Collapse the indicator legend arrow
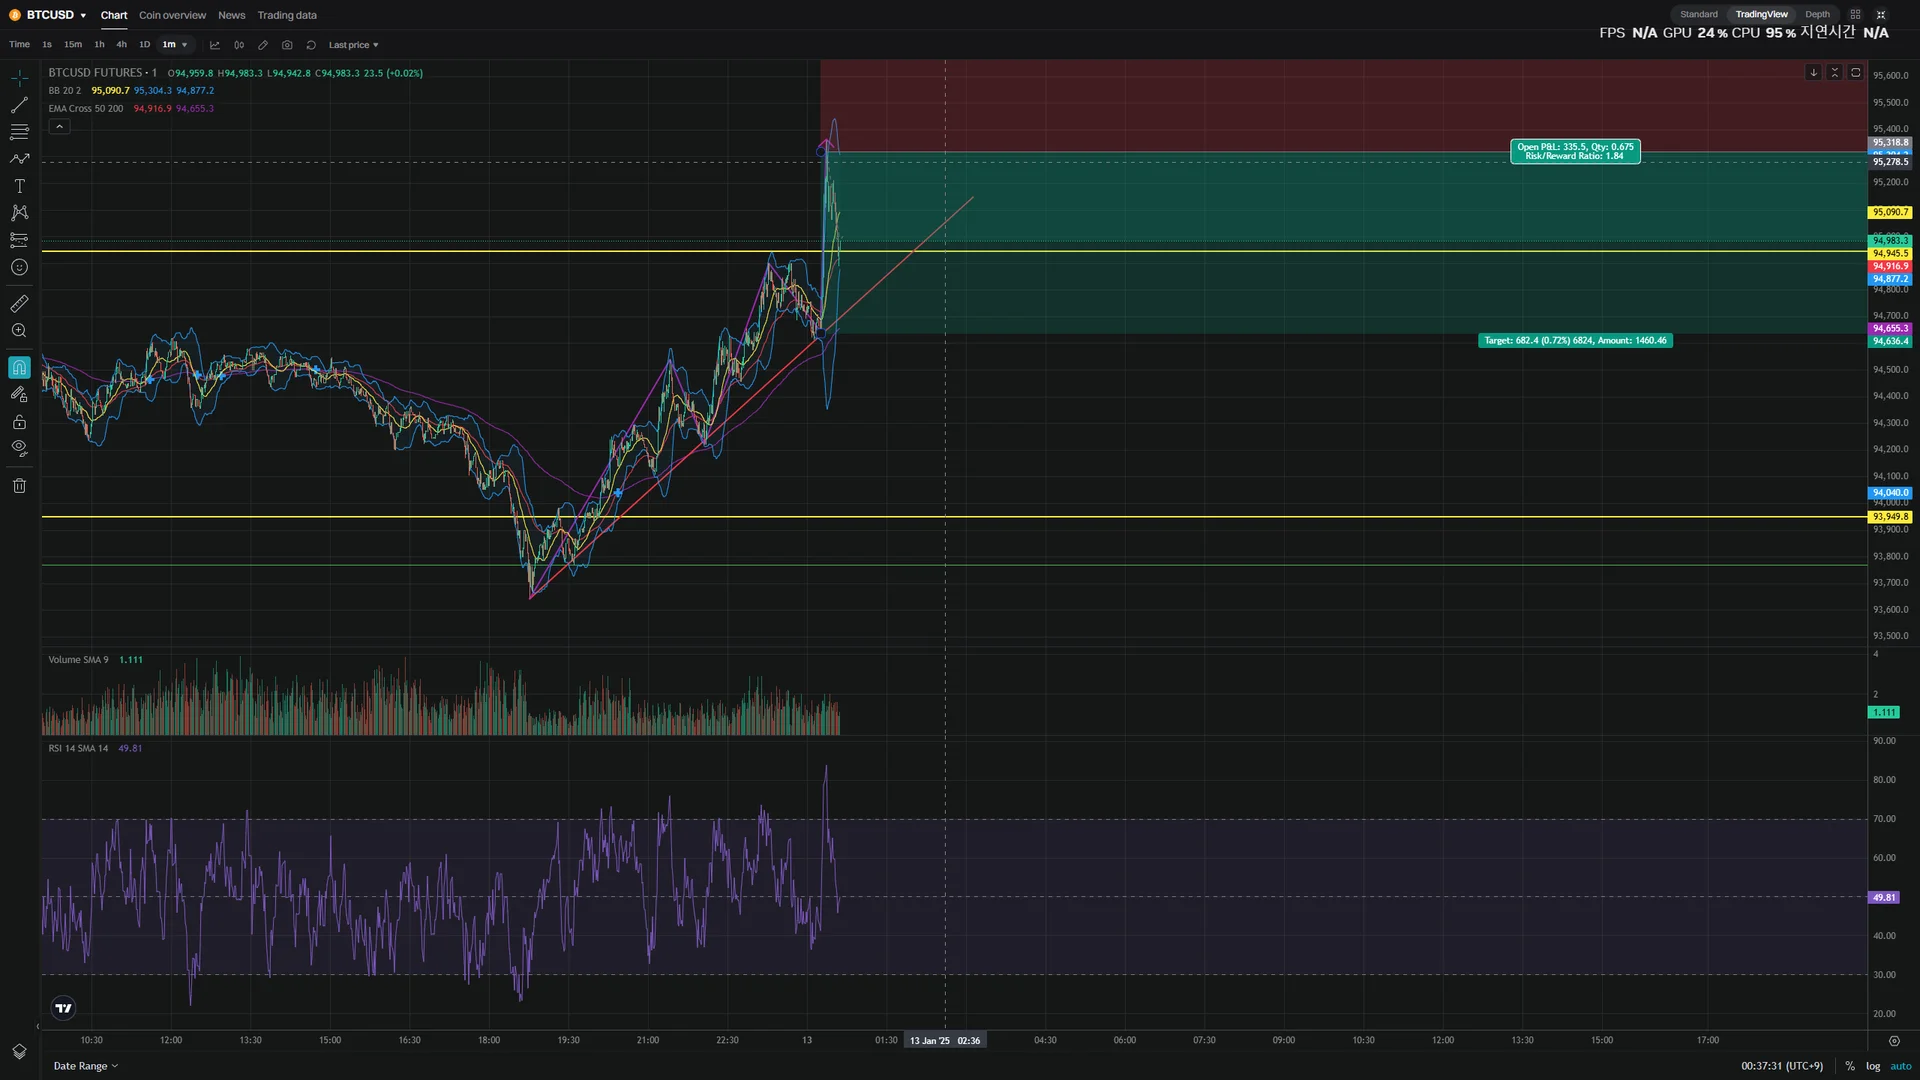Image resolution: width=1920 pixels, height=1080 pixels. (59, 127)
